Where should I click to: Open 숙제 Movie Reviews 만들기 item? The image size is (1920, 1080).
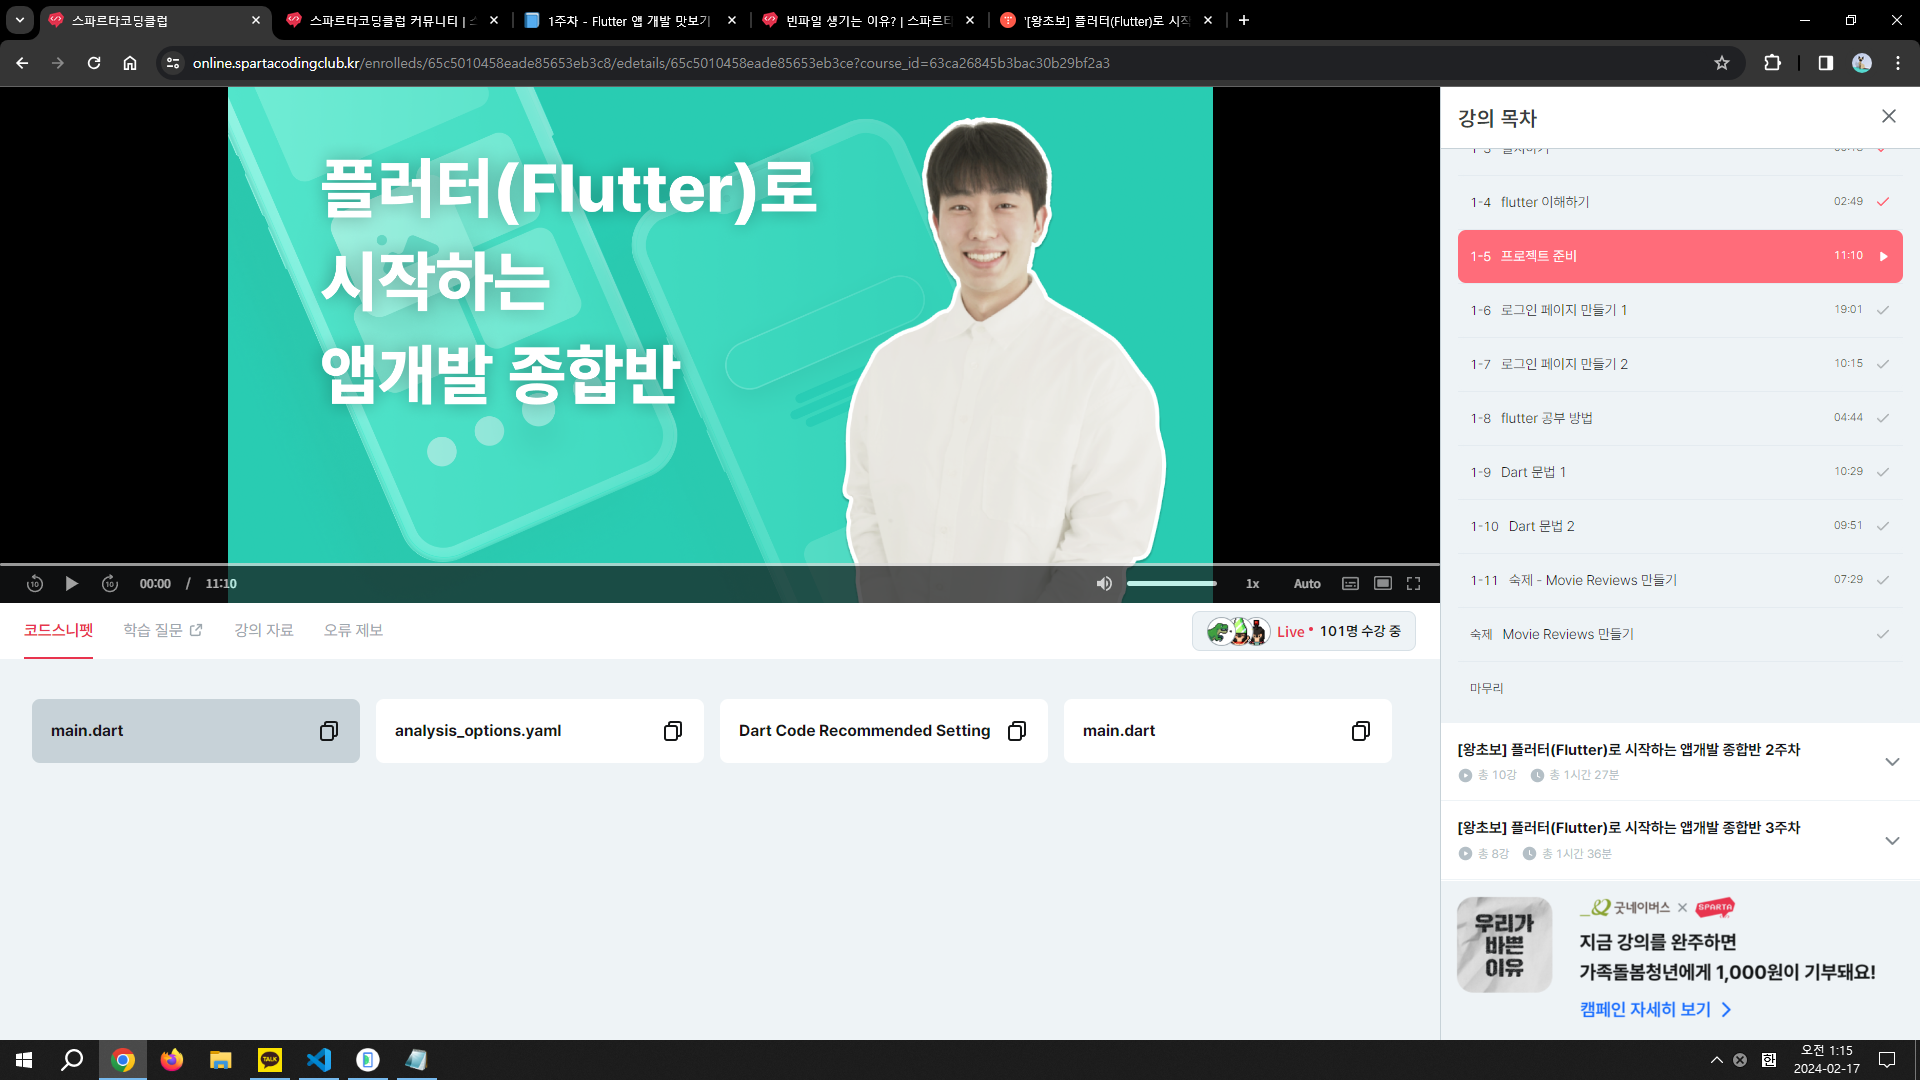coord(1680,634)
